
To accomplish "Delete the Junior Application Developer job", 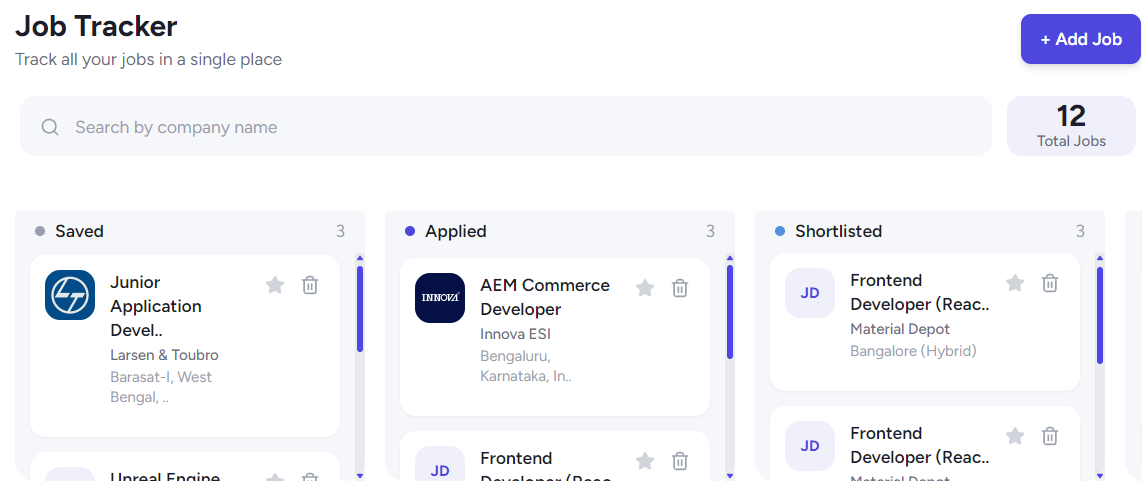I will click(310, 285).
